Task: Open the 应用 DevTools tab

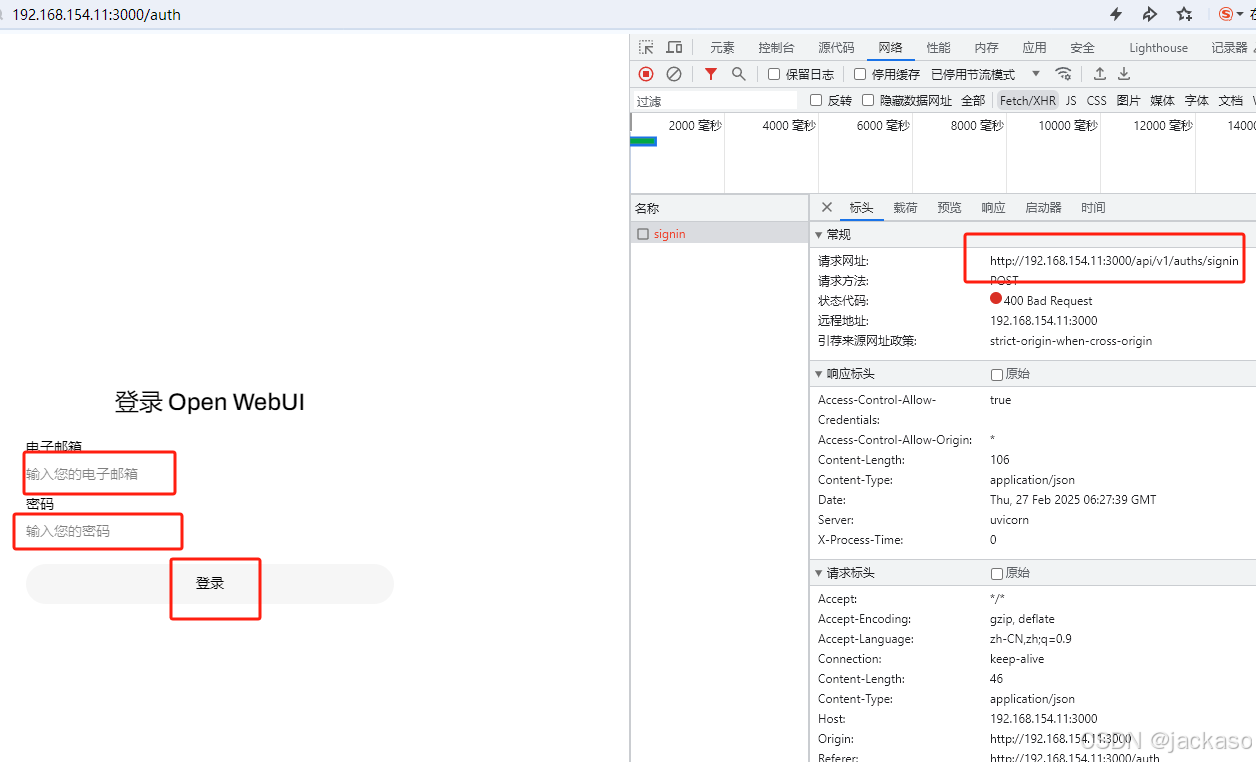Action: coord(1034,47)
